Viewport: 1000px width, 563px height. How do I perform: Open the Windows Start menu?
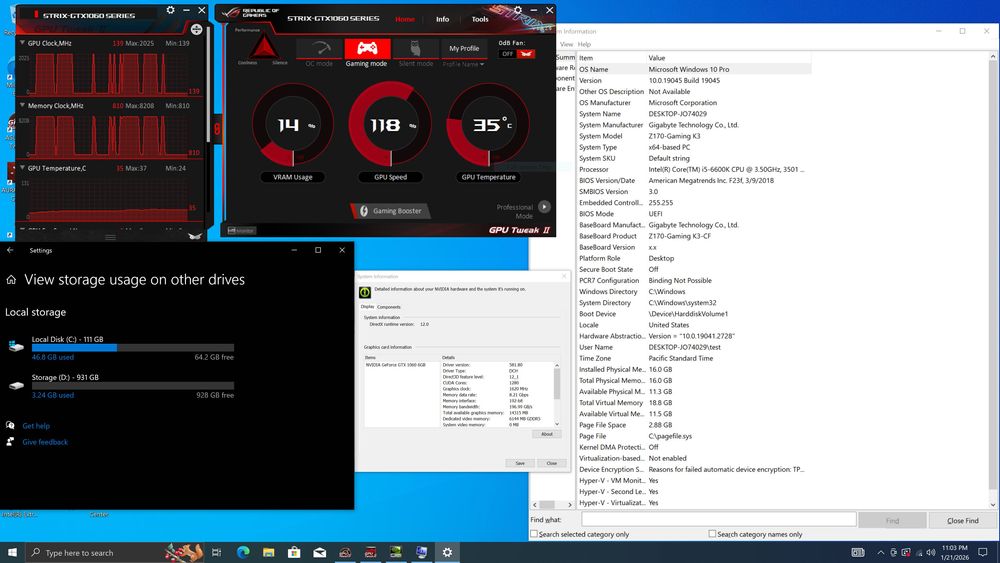12,552
